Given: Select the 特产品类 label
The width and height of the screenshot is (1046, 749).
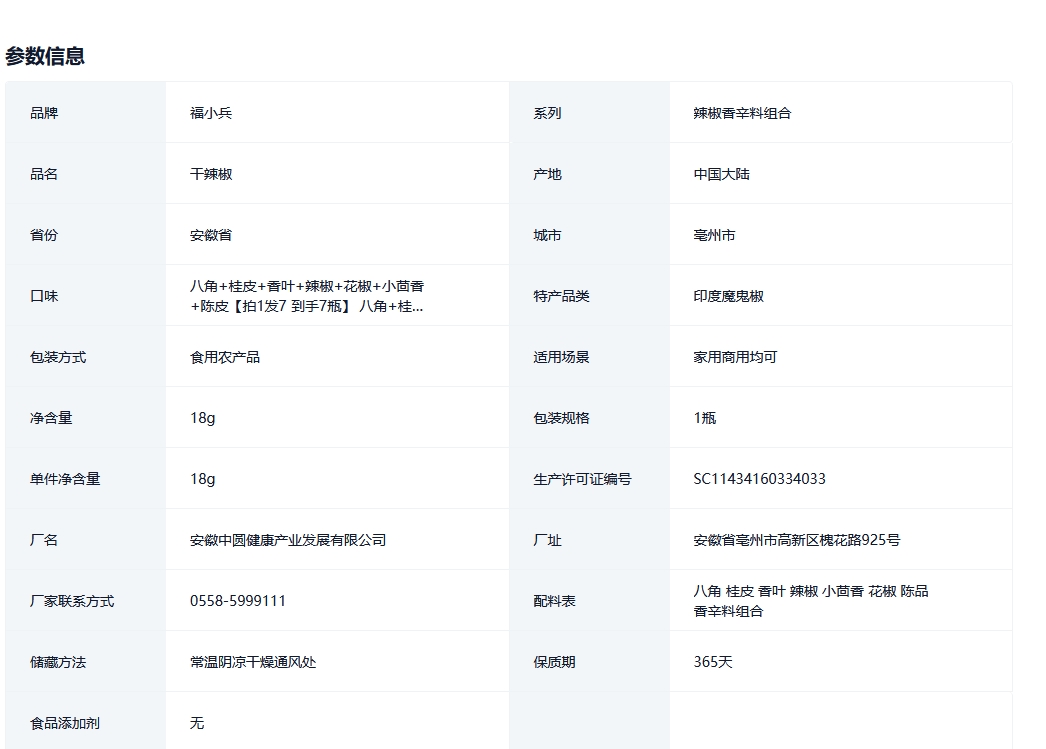Looking at the screenshot, I should 561,296.
